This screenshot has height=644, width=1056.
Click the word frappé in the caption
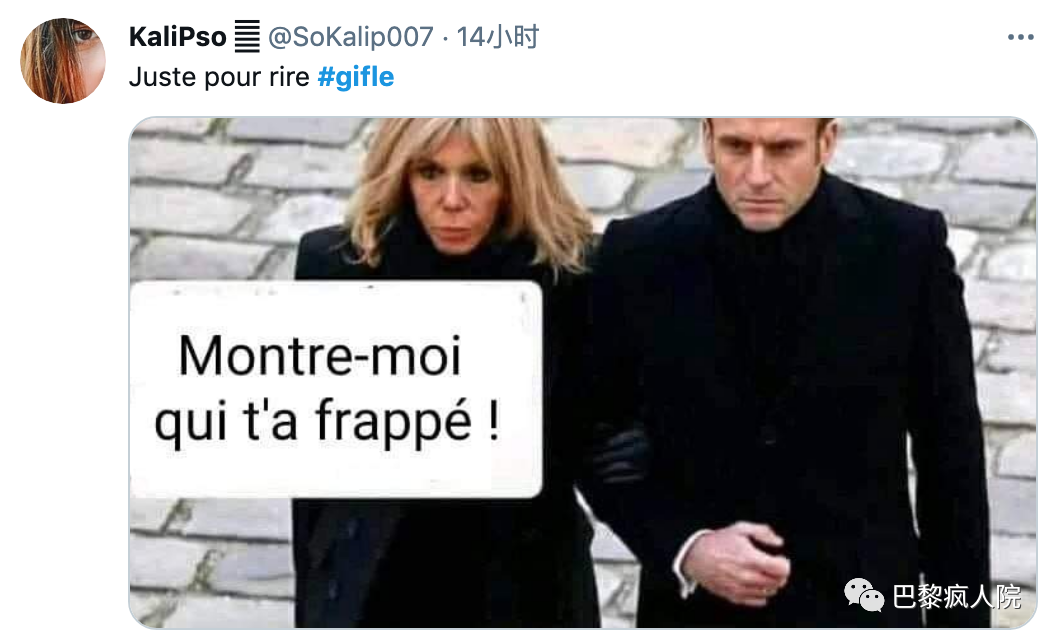coord(393,421)
